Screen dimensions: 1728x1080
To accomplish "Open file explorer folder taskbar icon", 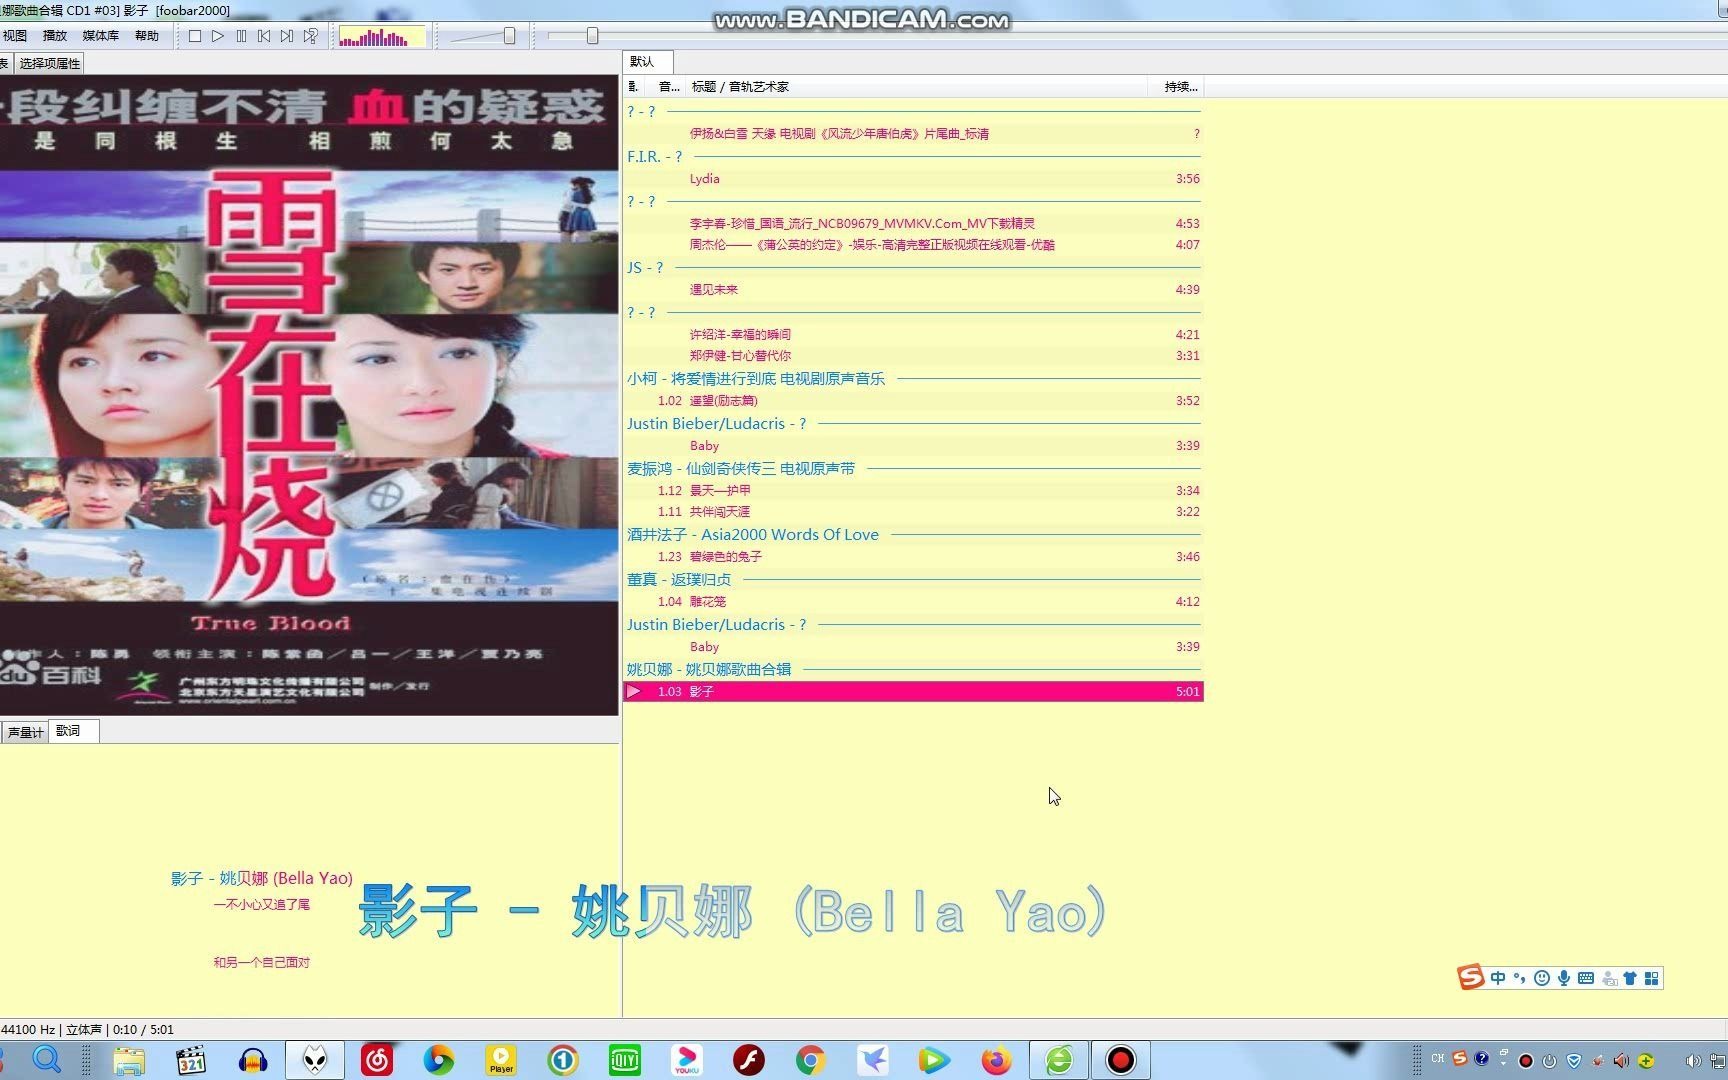I will tap(129, 1060).
